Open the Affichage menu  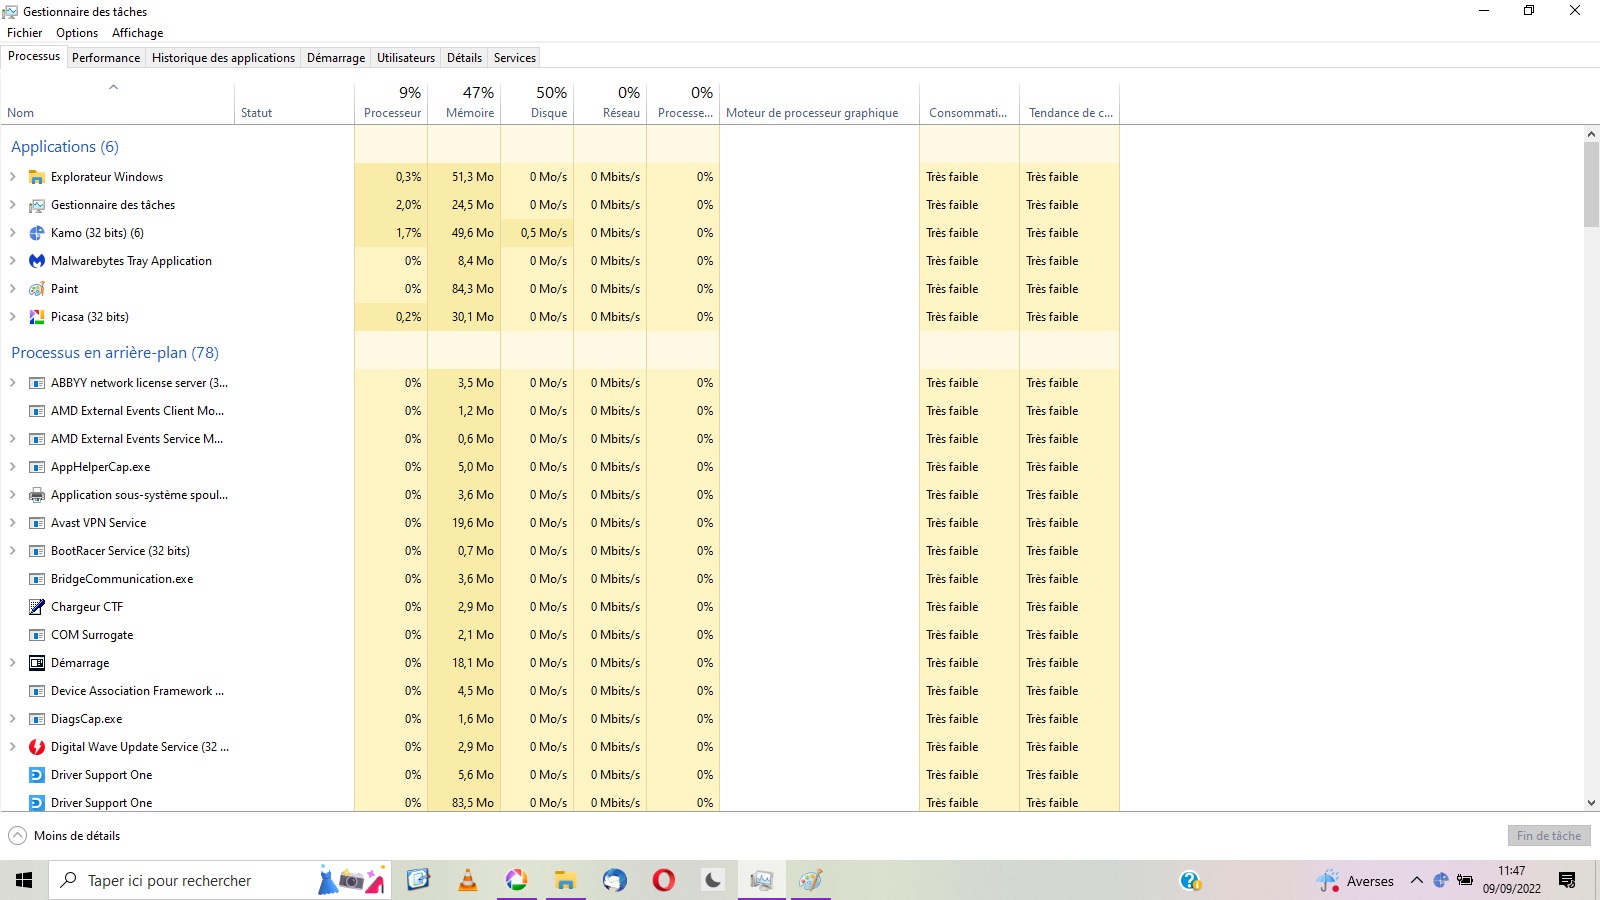coord(137,33)
